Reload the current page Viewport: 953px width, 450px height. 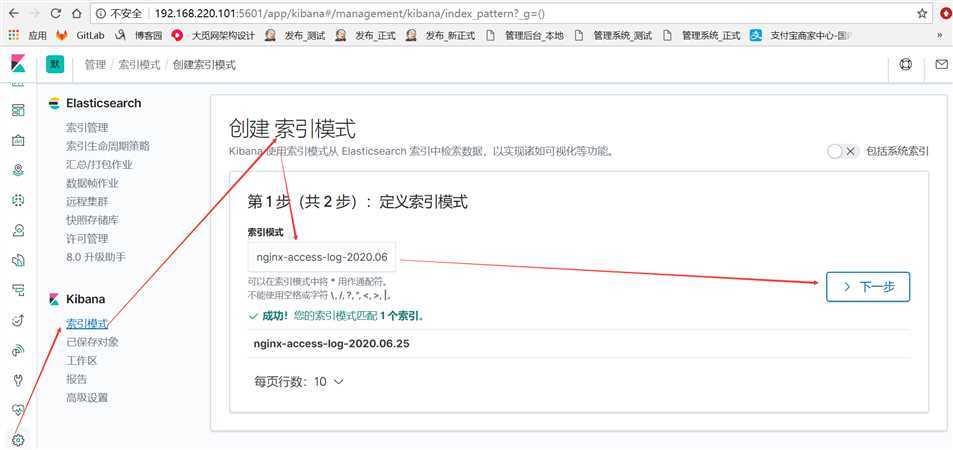(56, 13)
